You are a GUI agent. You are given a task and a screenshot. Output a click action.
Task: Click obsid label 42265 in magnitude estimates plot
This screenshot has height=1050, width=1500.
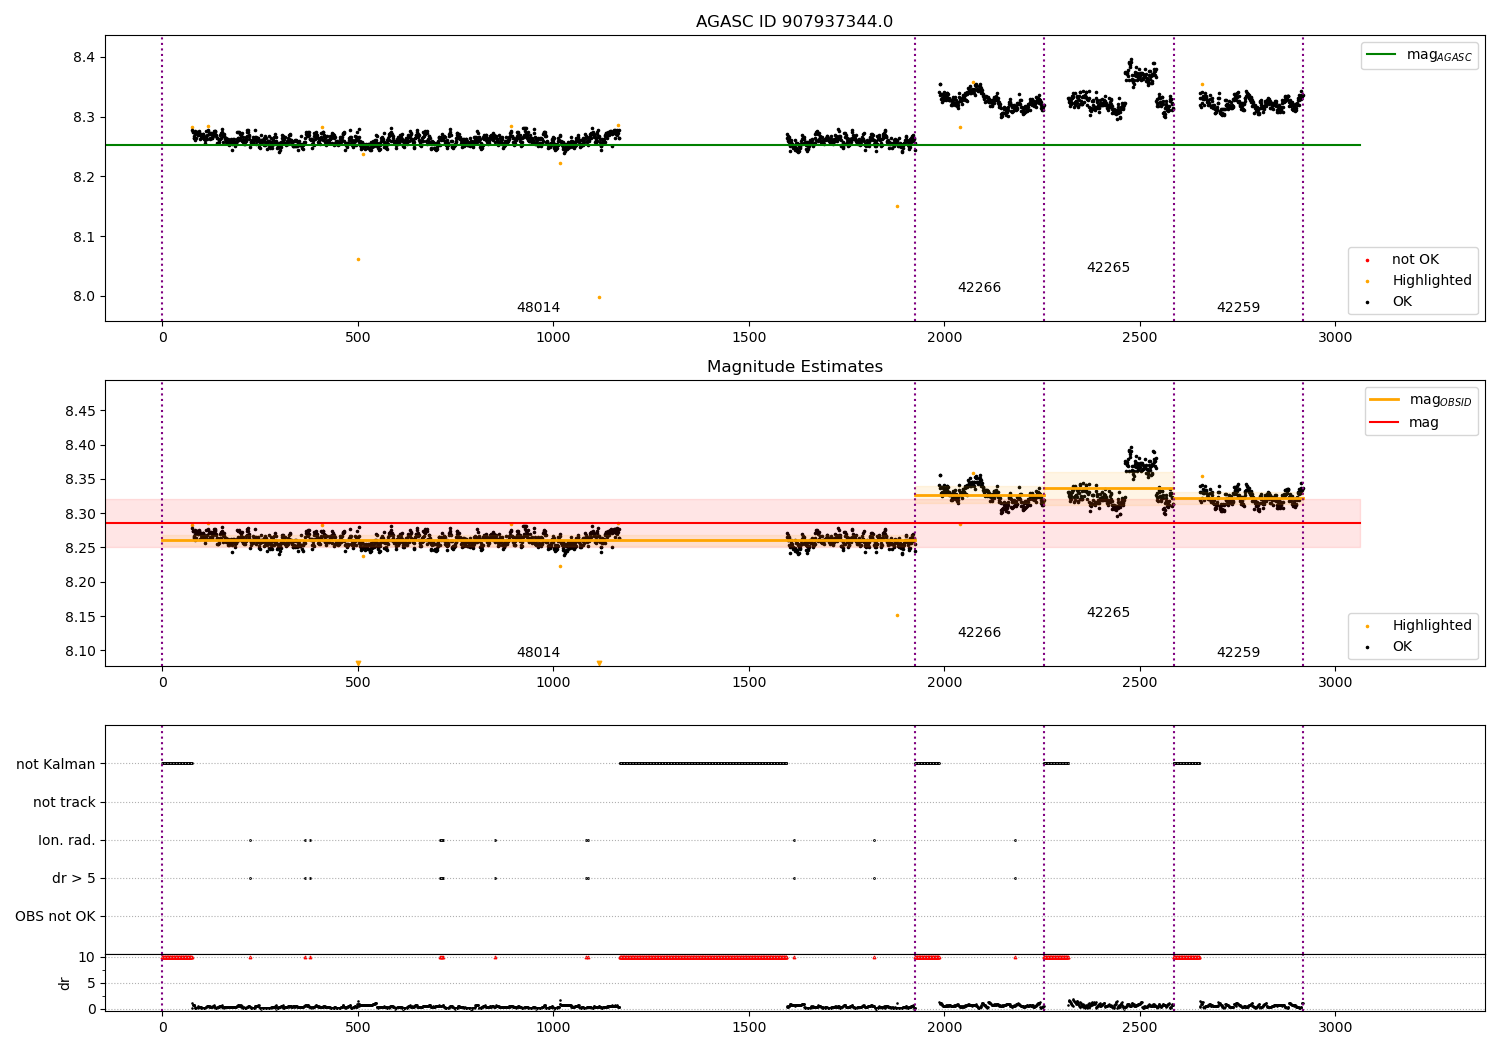[x=1108, y=613]
